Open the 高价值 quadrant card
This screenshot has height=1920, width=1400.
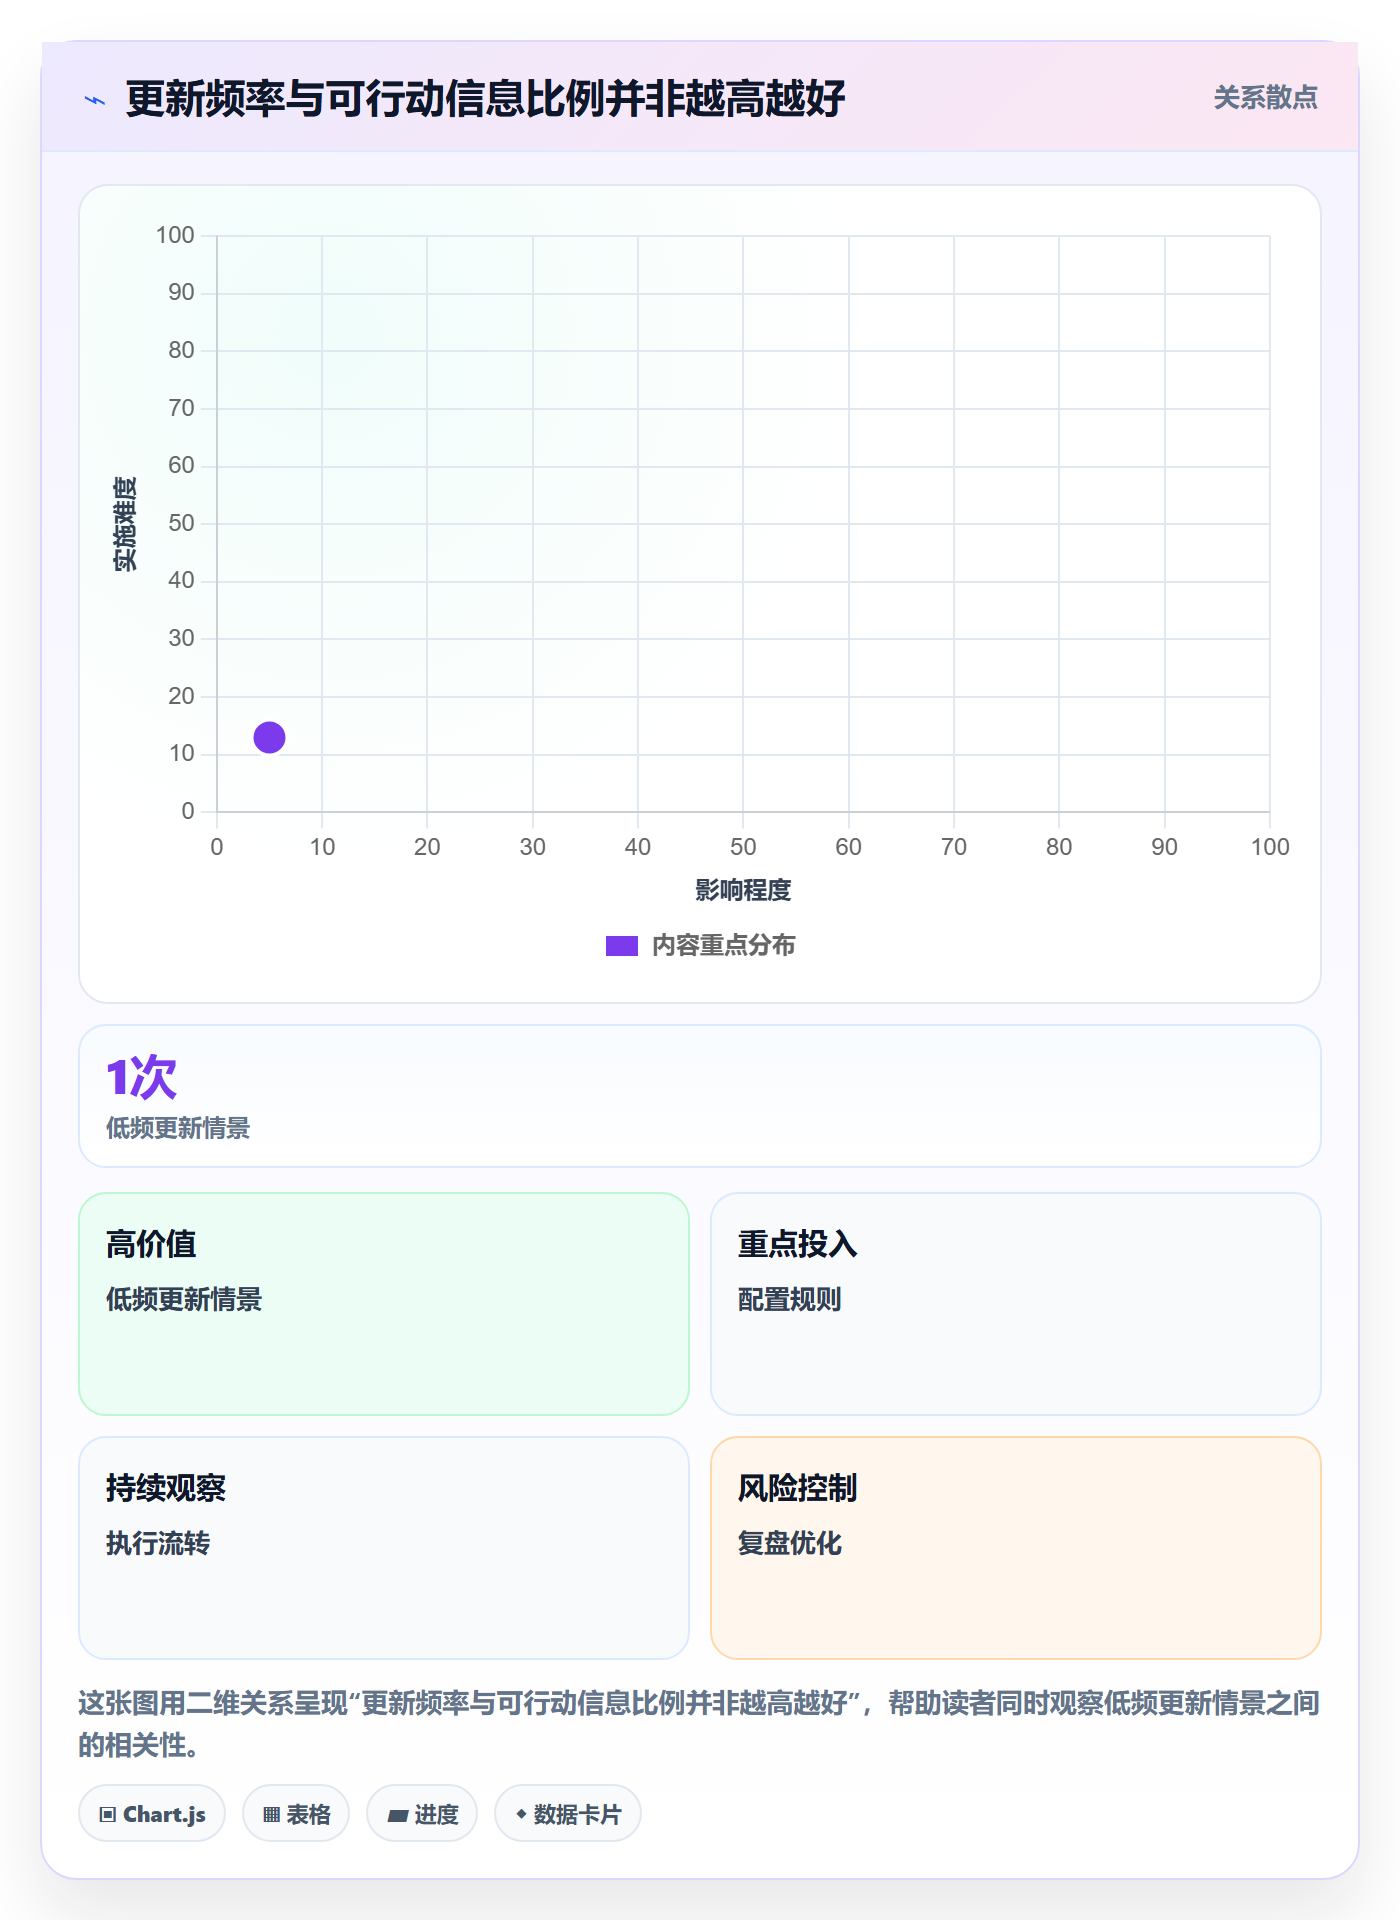pyautogui.click(x=384, y=1304)
